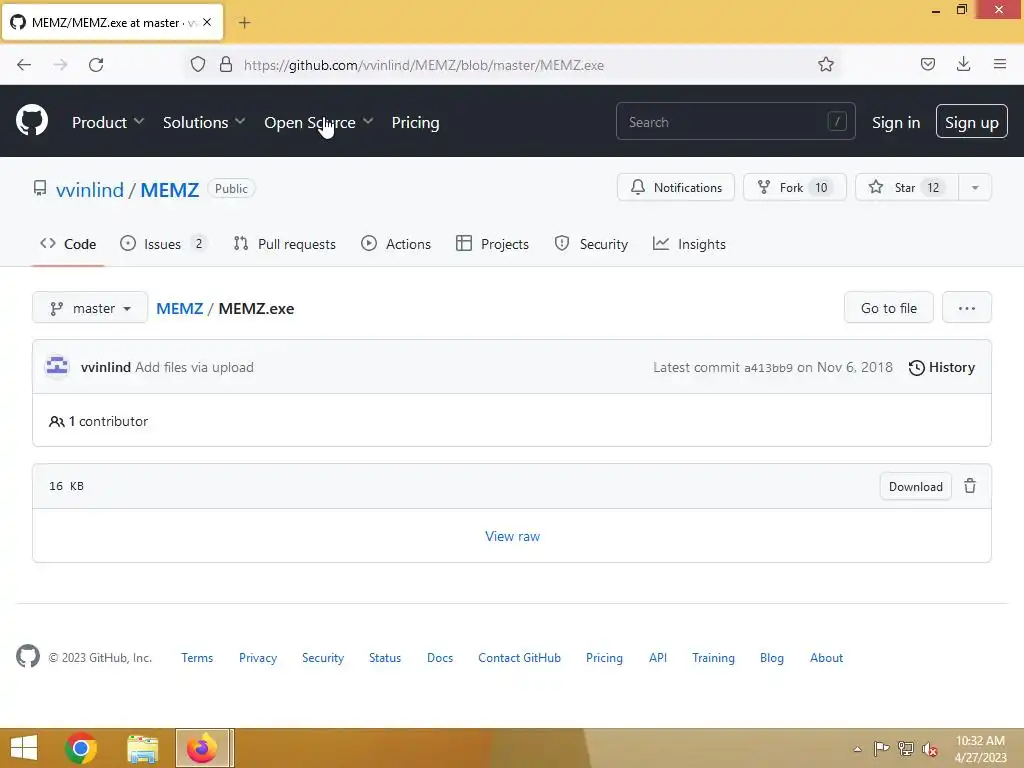Click the Add files via upload message
Viewport: 1024px width, 768px height.
coord(194,367)
